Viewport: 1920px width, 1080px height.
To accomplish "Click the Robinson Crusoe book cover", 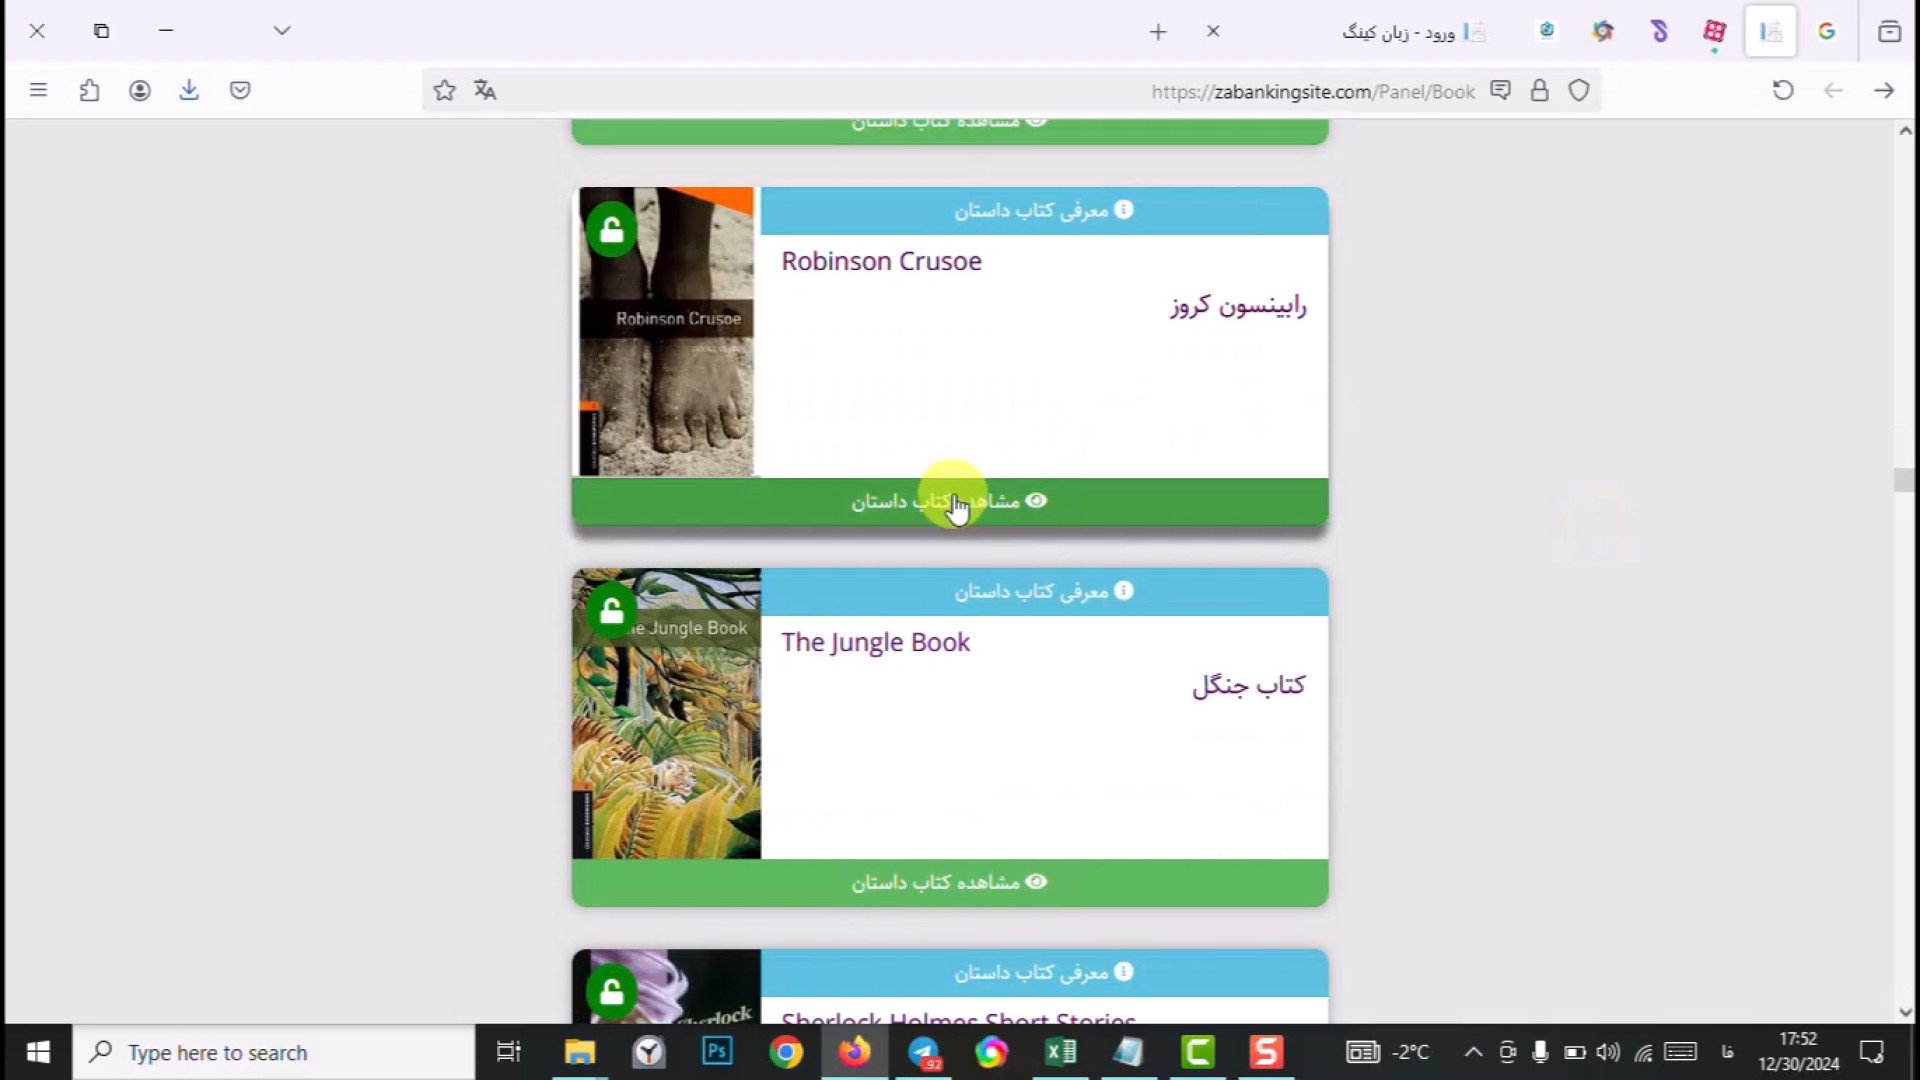I will click(666, 332).
